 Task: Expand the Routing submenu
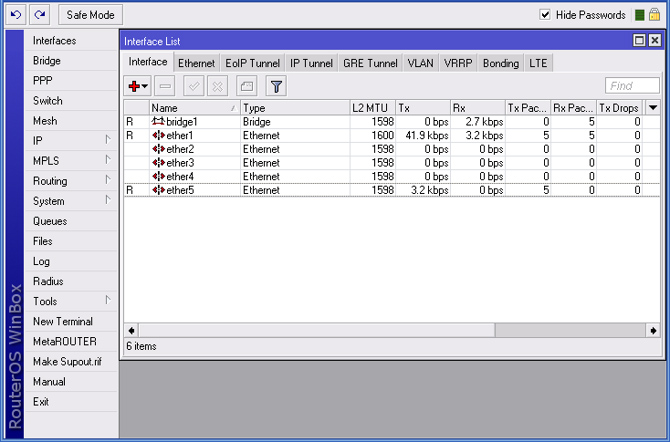click(70, 181)
